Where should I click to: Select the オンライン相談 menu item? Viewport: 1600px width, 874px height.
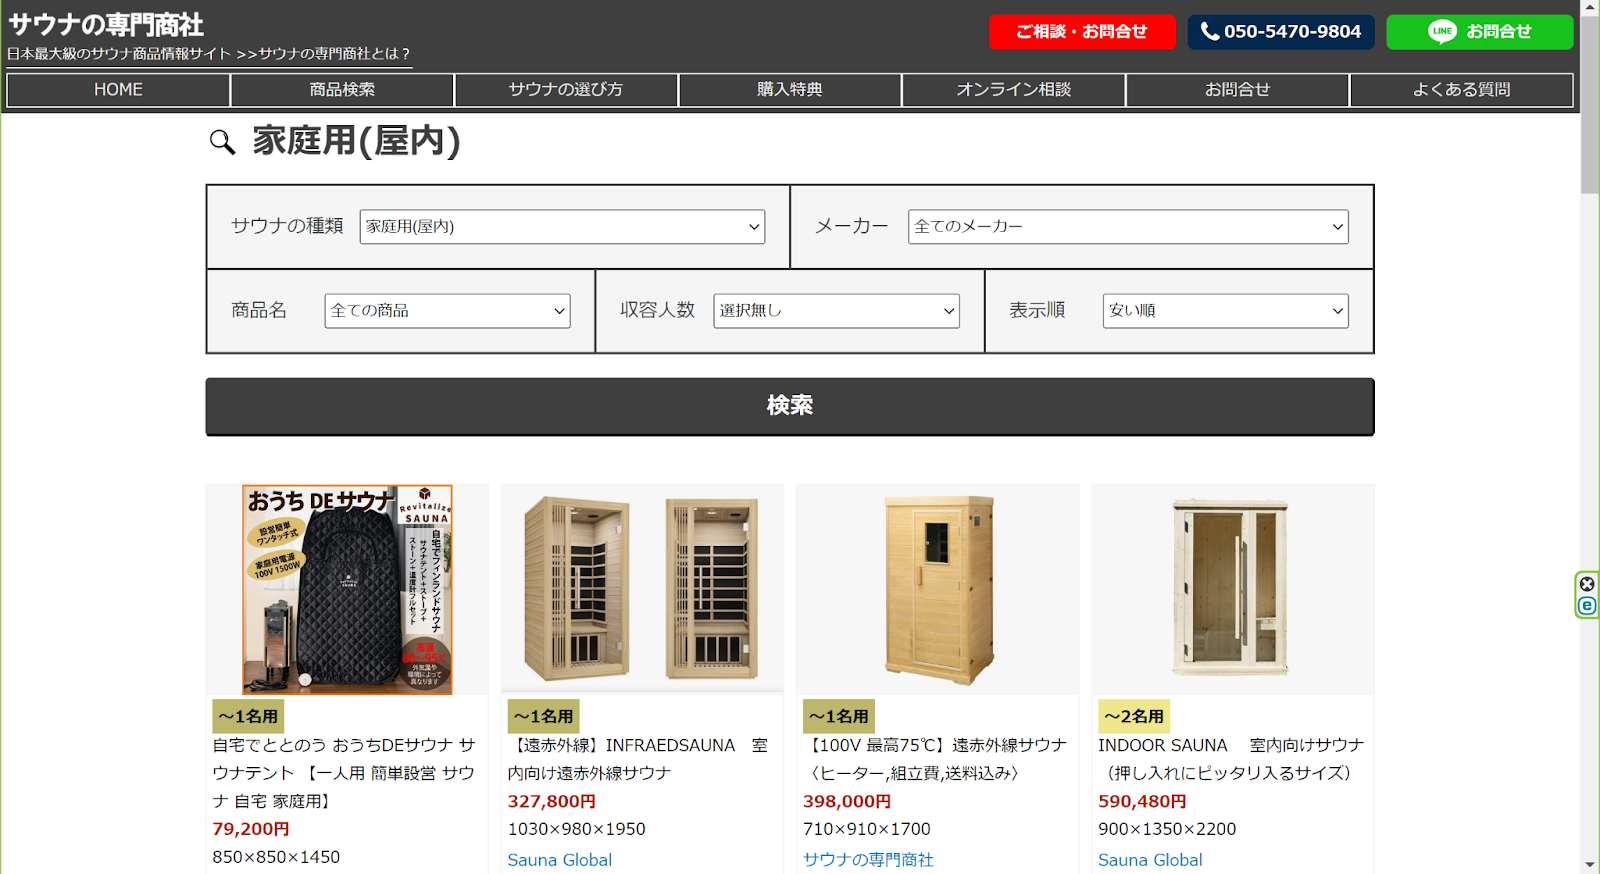coord(1013,90)
